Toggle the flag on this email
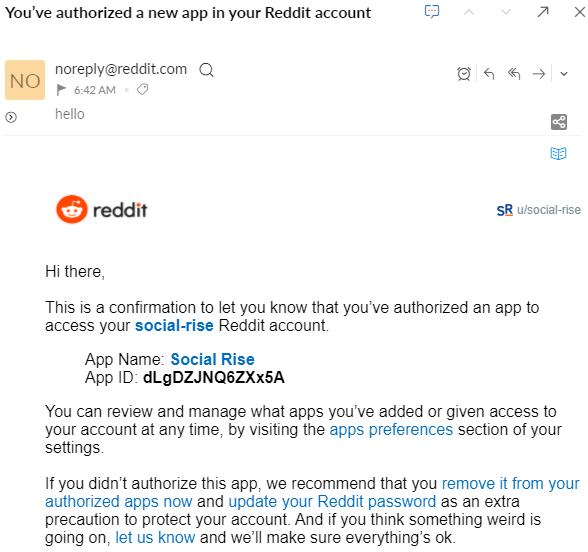The image size is (588, 552). [61, 90]
